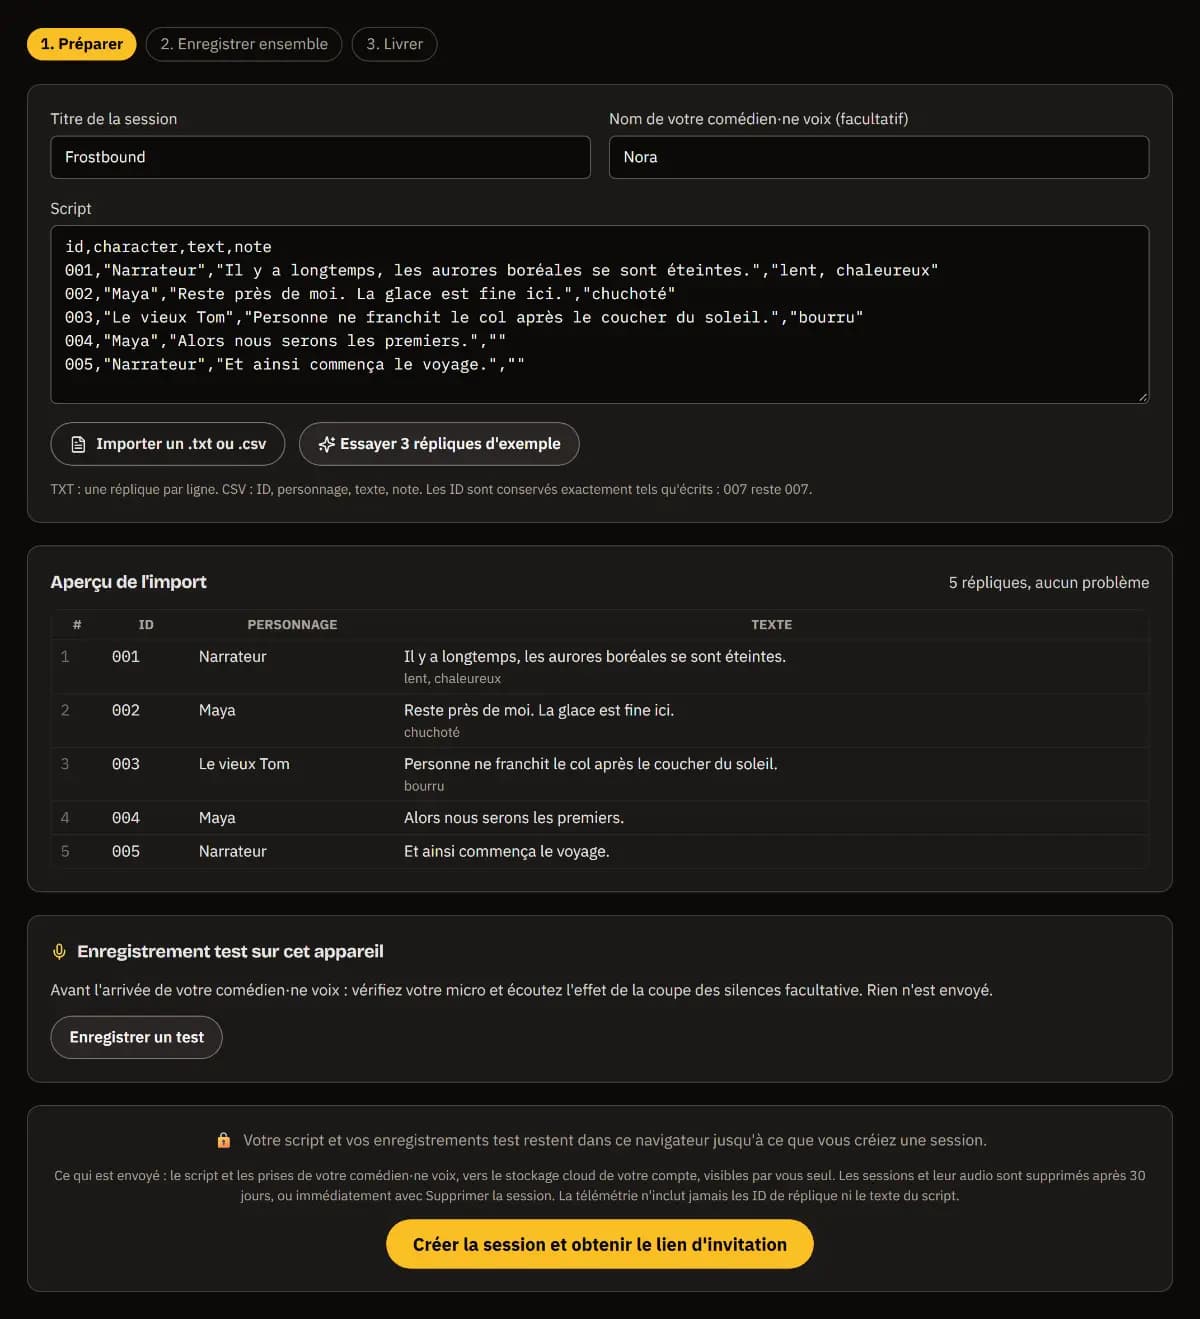Click 'Narrateur' in row 005
1200x1319 pixels.
click(233, 852)
